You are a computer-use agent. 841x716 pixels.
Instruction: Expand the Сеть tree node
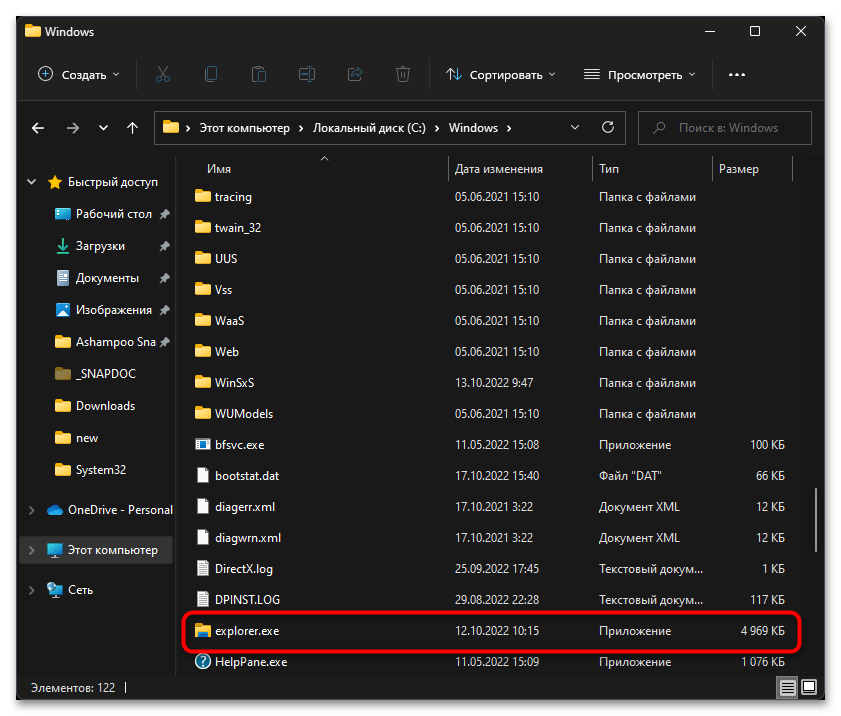pos(32,590)
